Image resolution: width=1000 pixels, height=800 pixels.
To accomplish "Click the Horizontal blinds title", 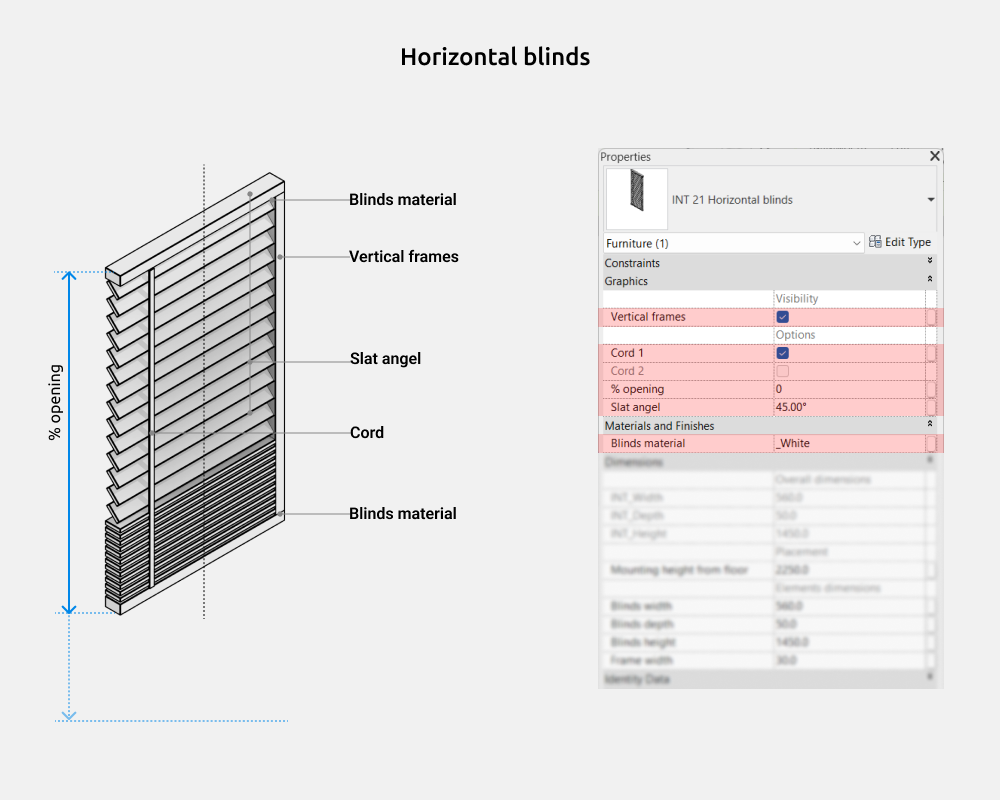I will [x=495, y=57].
